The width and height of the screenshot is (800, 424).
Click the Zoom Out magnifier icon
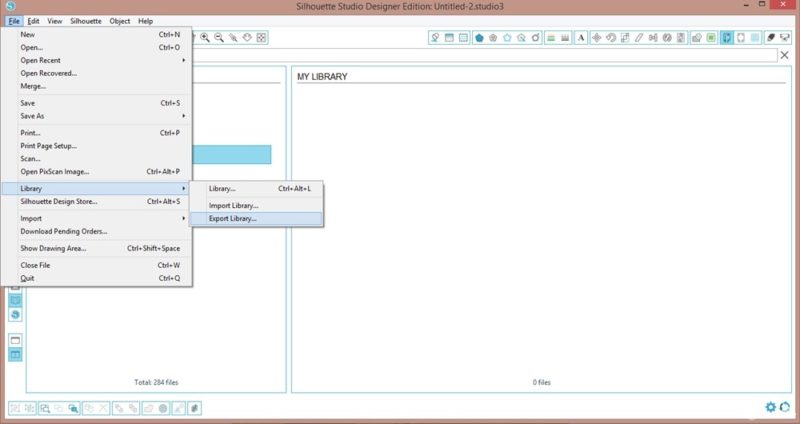tap(219, 37)
